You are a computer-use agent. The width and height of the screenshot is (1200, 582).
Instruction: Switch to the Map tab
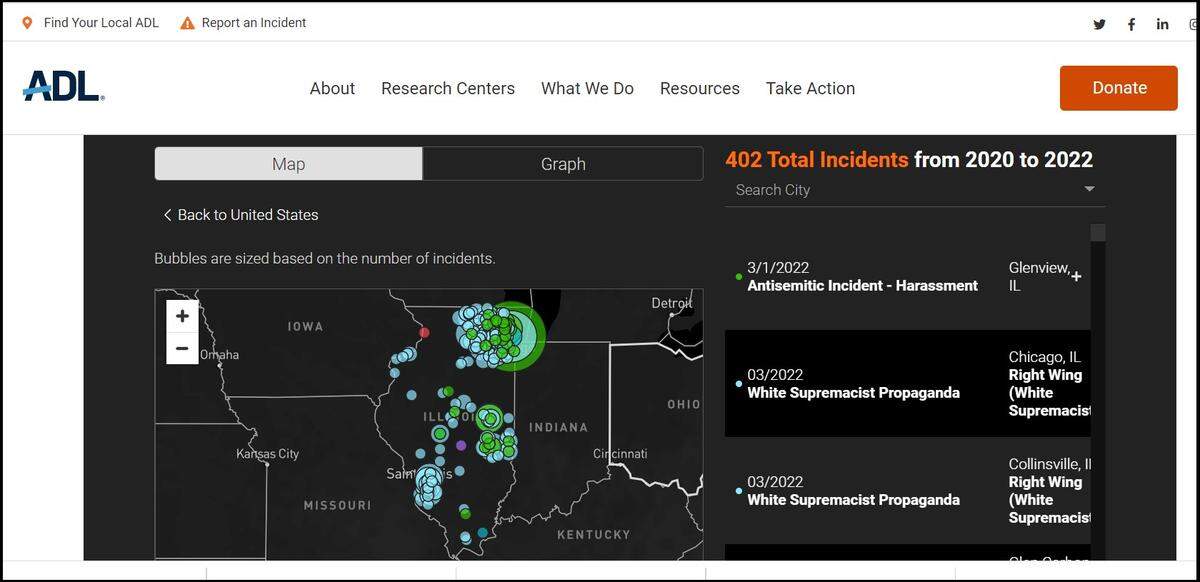click(288, 164)
